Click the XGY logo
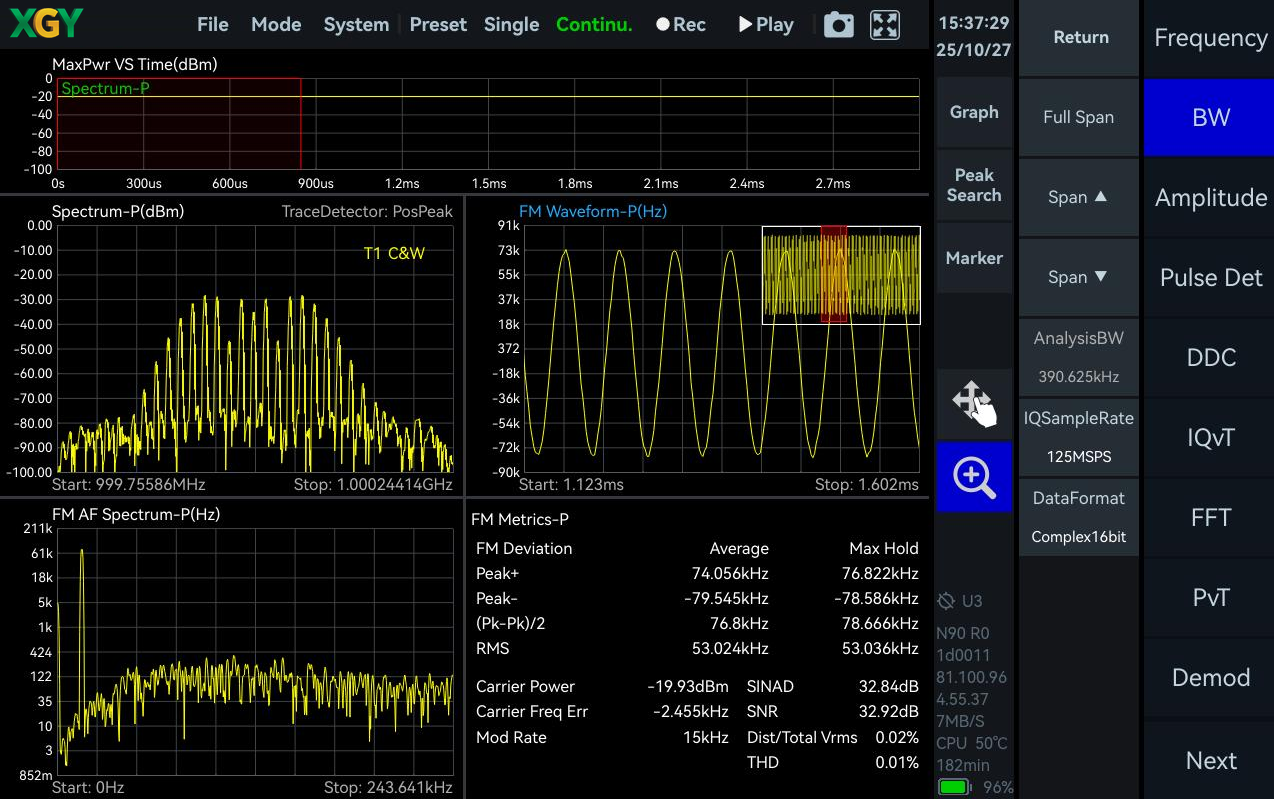This screenshot has height=799, width=1274. coord(46,23)
